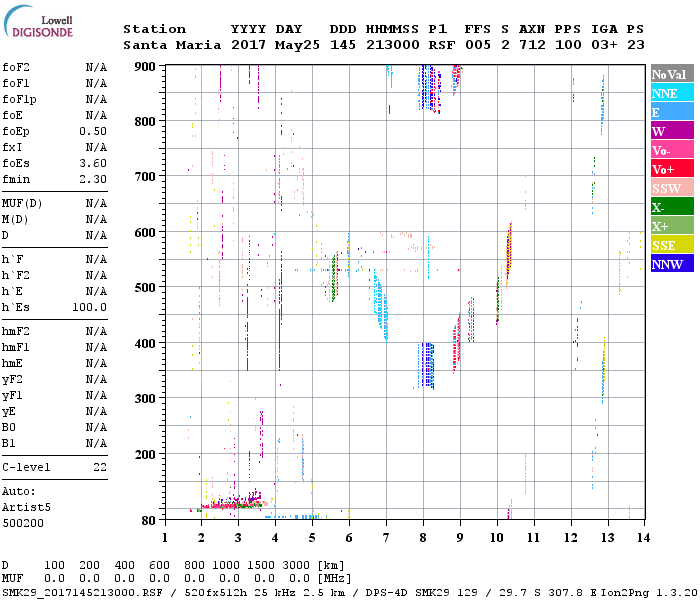The width and height of the screenshot is (700, 600).
Task: Click the AXN value 712
Action: [x=532, y=45]
